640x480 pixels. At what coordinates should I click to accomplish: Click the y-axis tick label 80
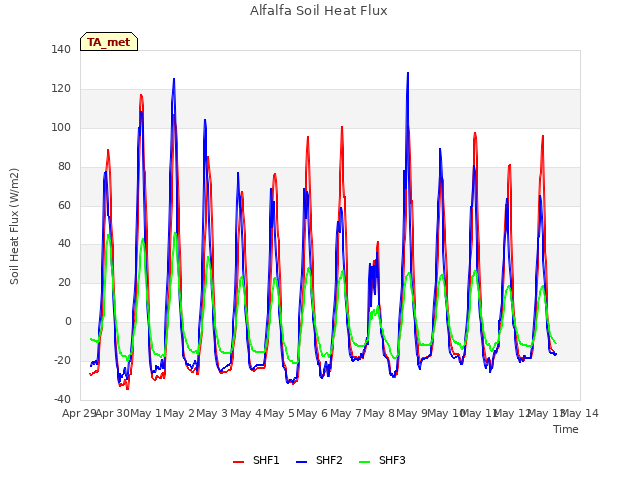click(64, 167)
